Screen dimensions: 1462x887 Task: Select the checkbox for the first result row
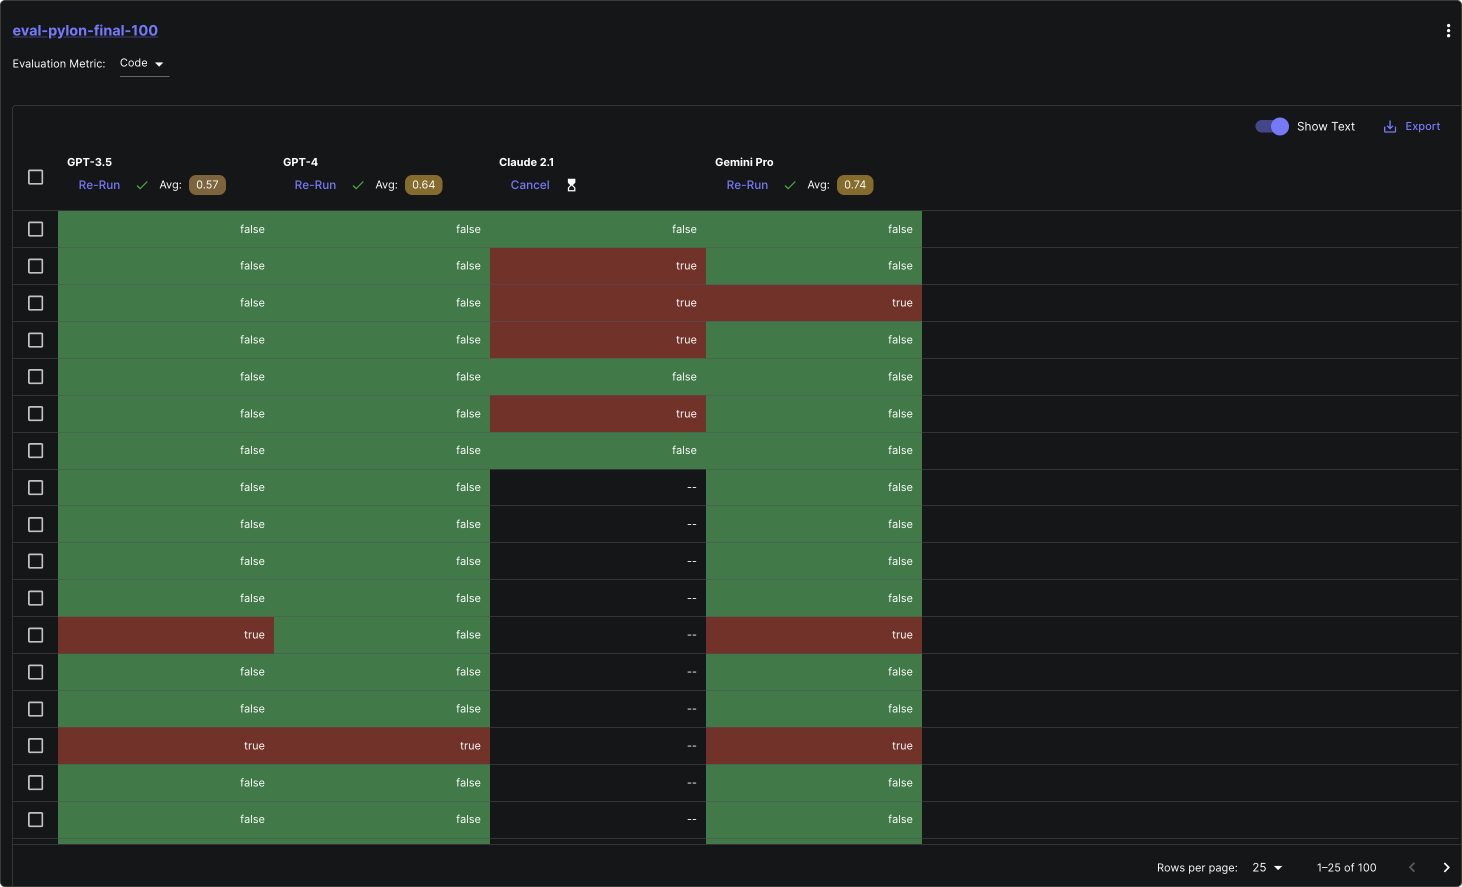point(35,229)
